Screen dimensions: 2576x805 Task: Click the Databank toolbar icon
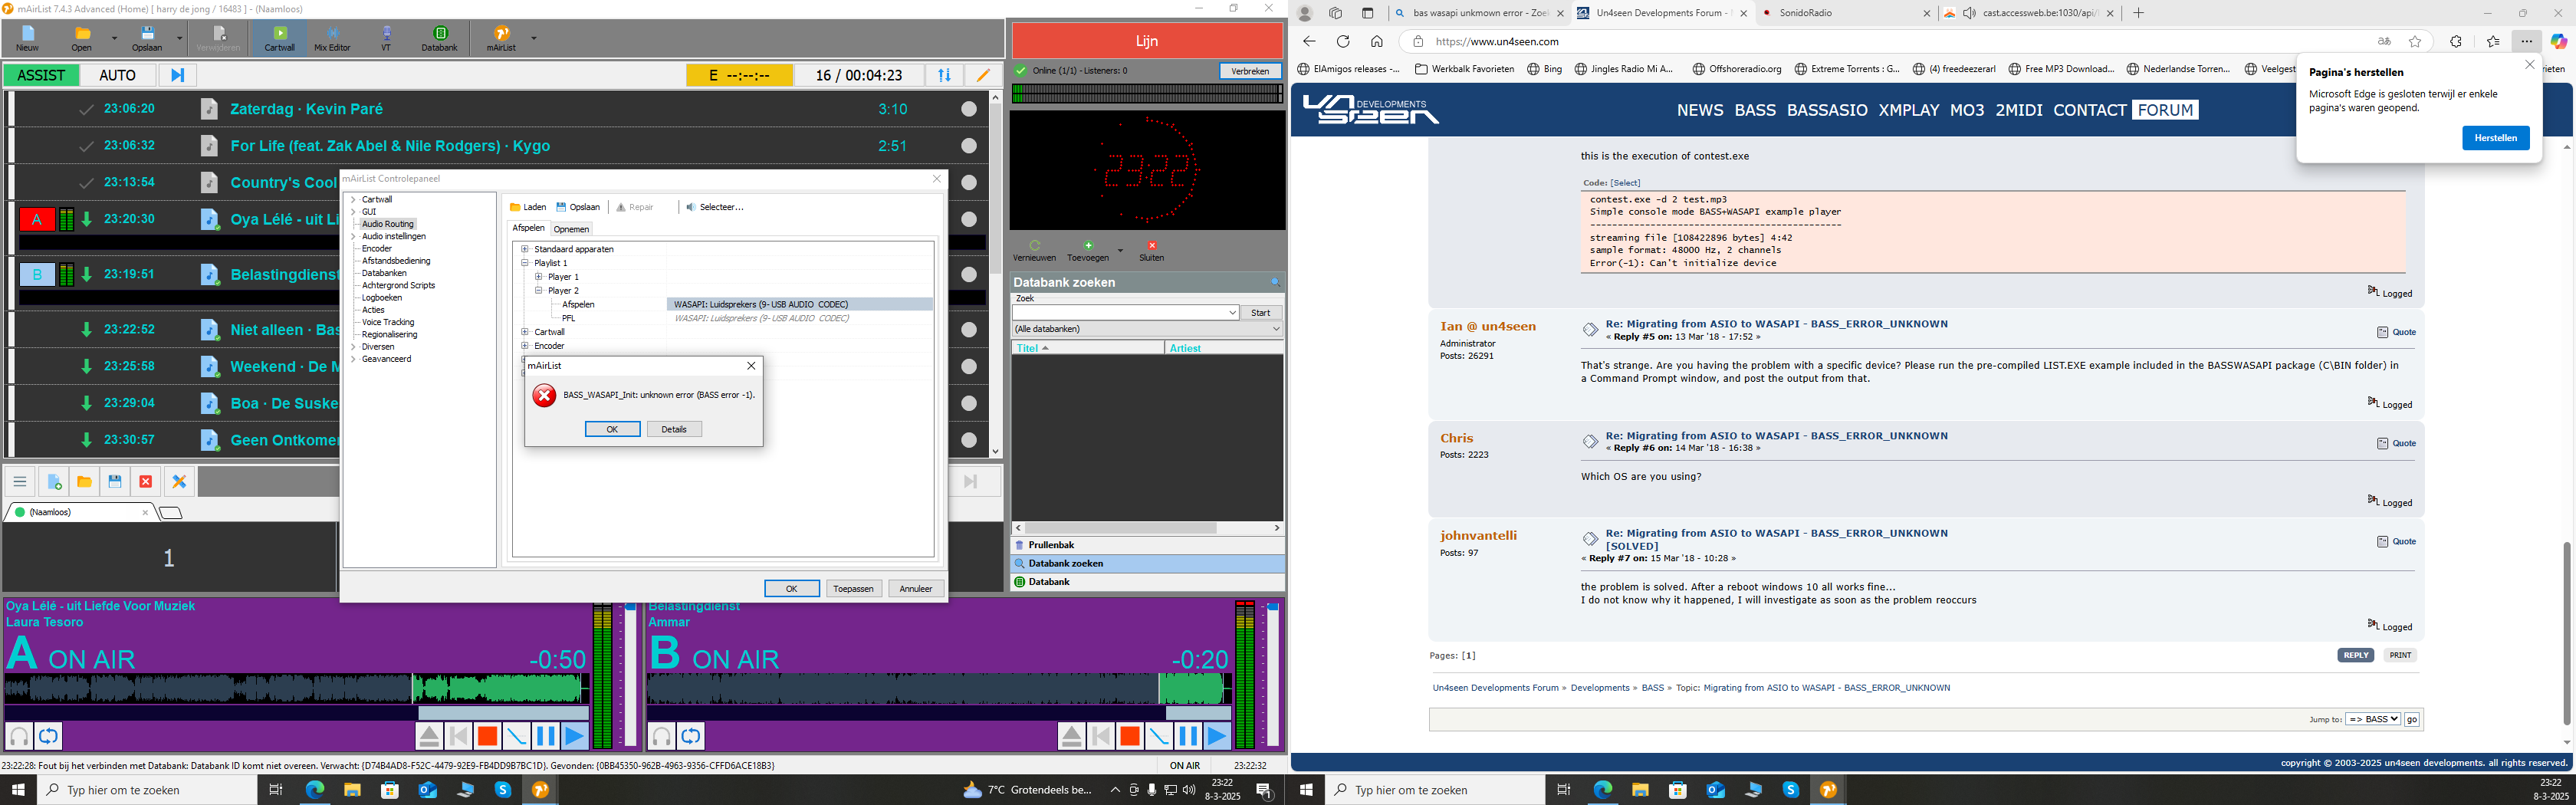tap(439, 39)
